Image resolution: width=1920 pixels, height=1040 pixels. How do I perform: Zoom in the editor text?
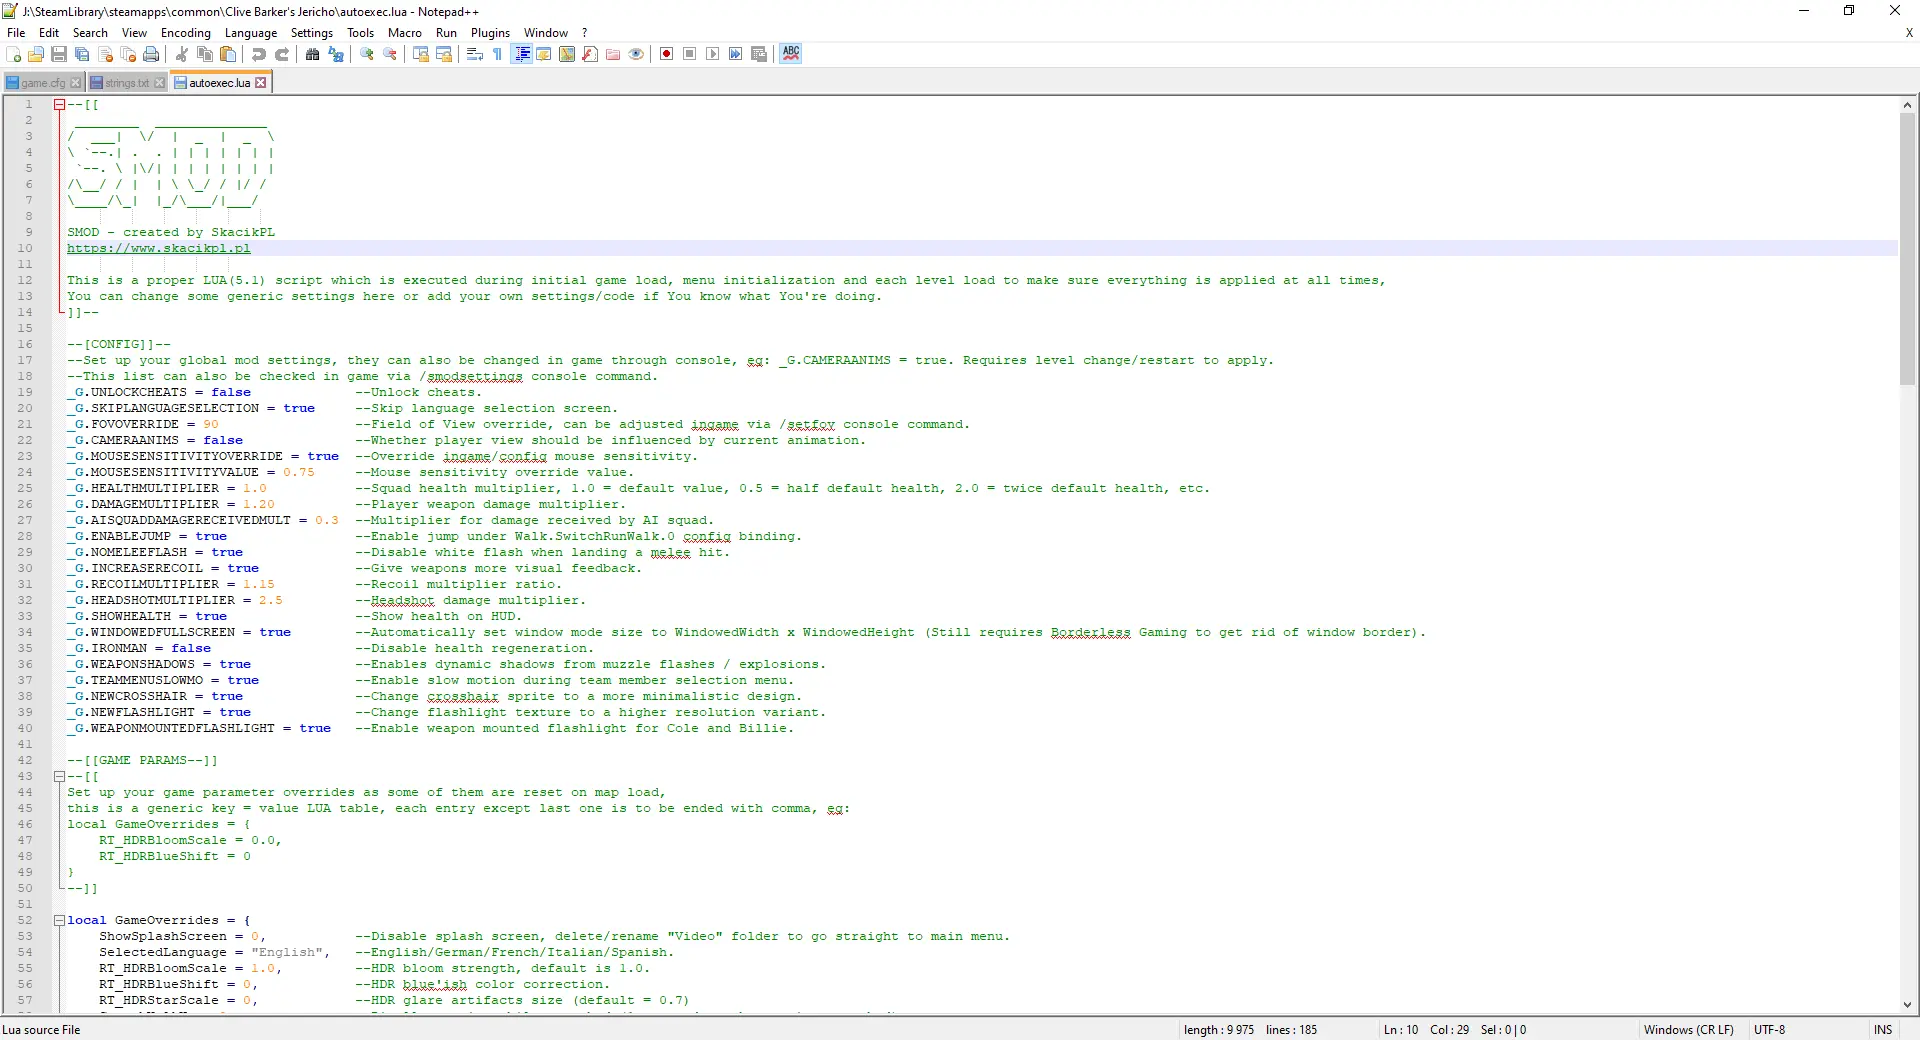(x=367, y=54)
